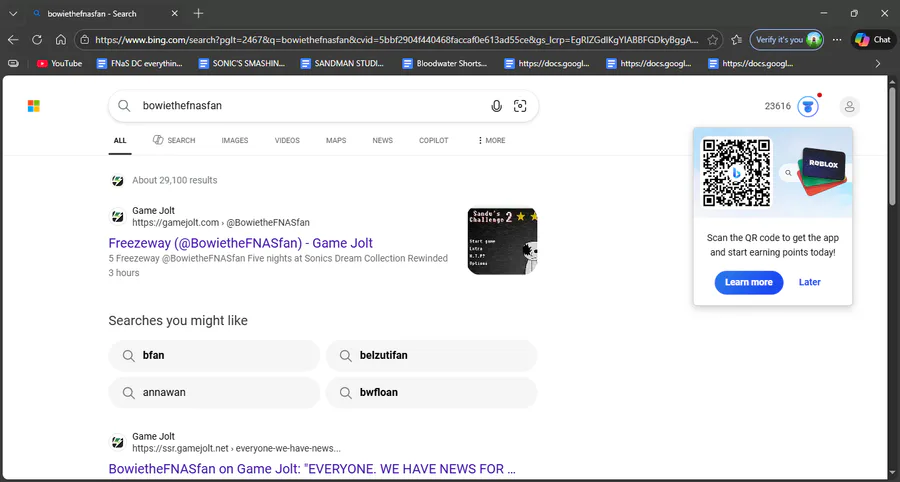Open the Bing account sign-in icon
The image size is (900, 482).
[x=849, y=106]
